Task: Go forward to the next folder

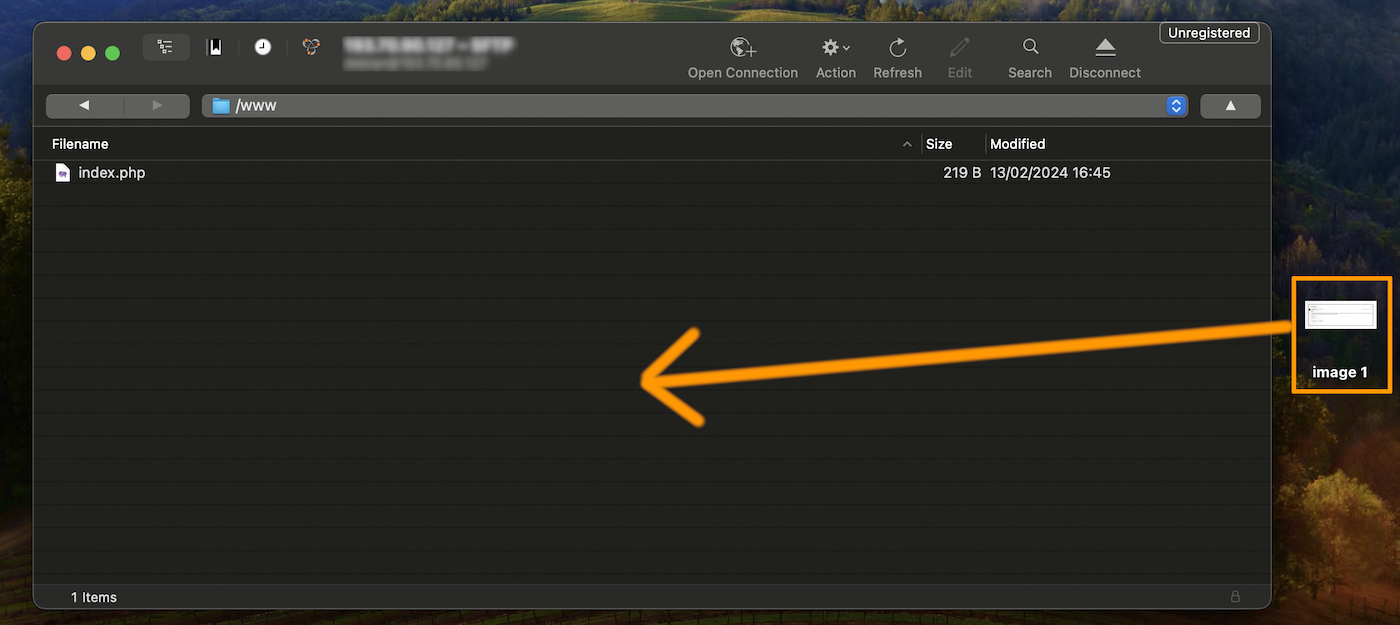Action: tap(156, 106)
